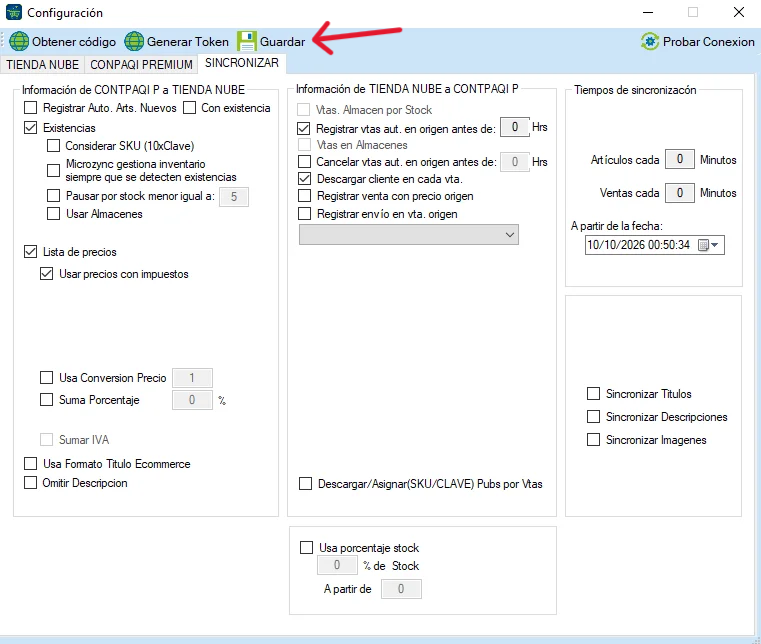Uncheck Lista de precios checkbox
The image size is (761, 644).
31,251
